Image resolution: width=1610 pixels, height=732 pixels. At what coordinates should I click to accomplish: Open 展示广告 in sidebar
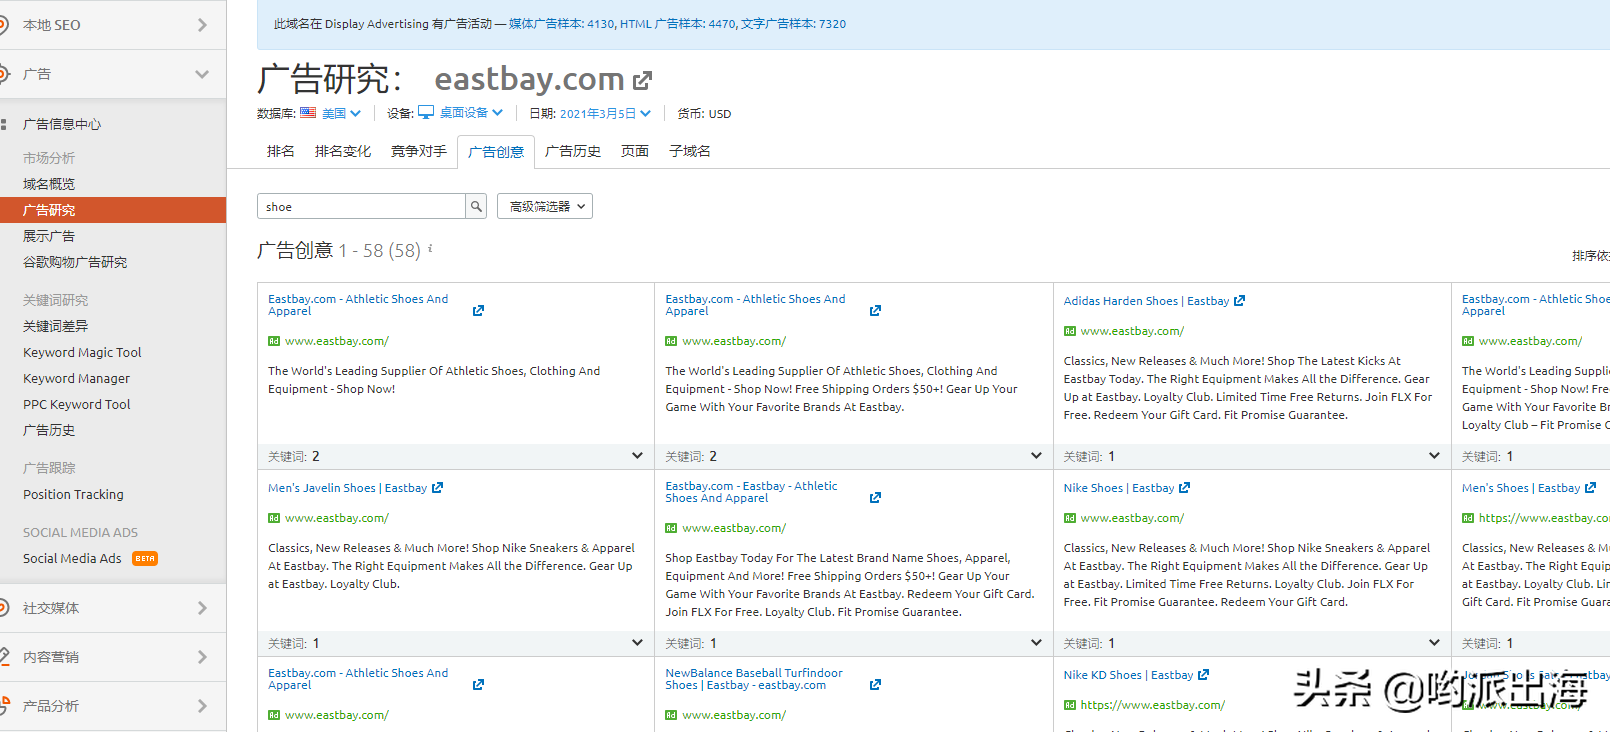(49, 236)
